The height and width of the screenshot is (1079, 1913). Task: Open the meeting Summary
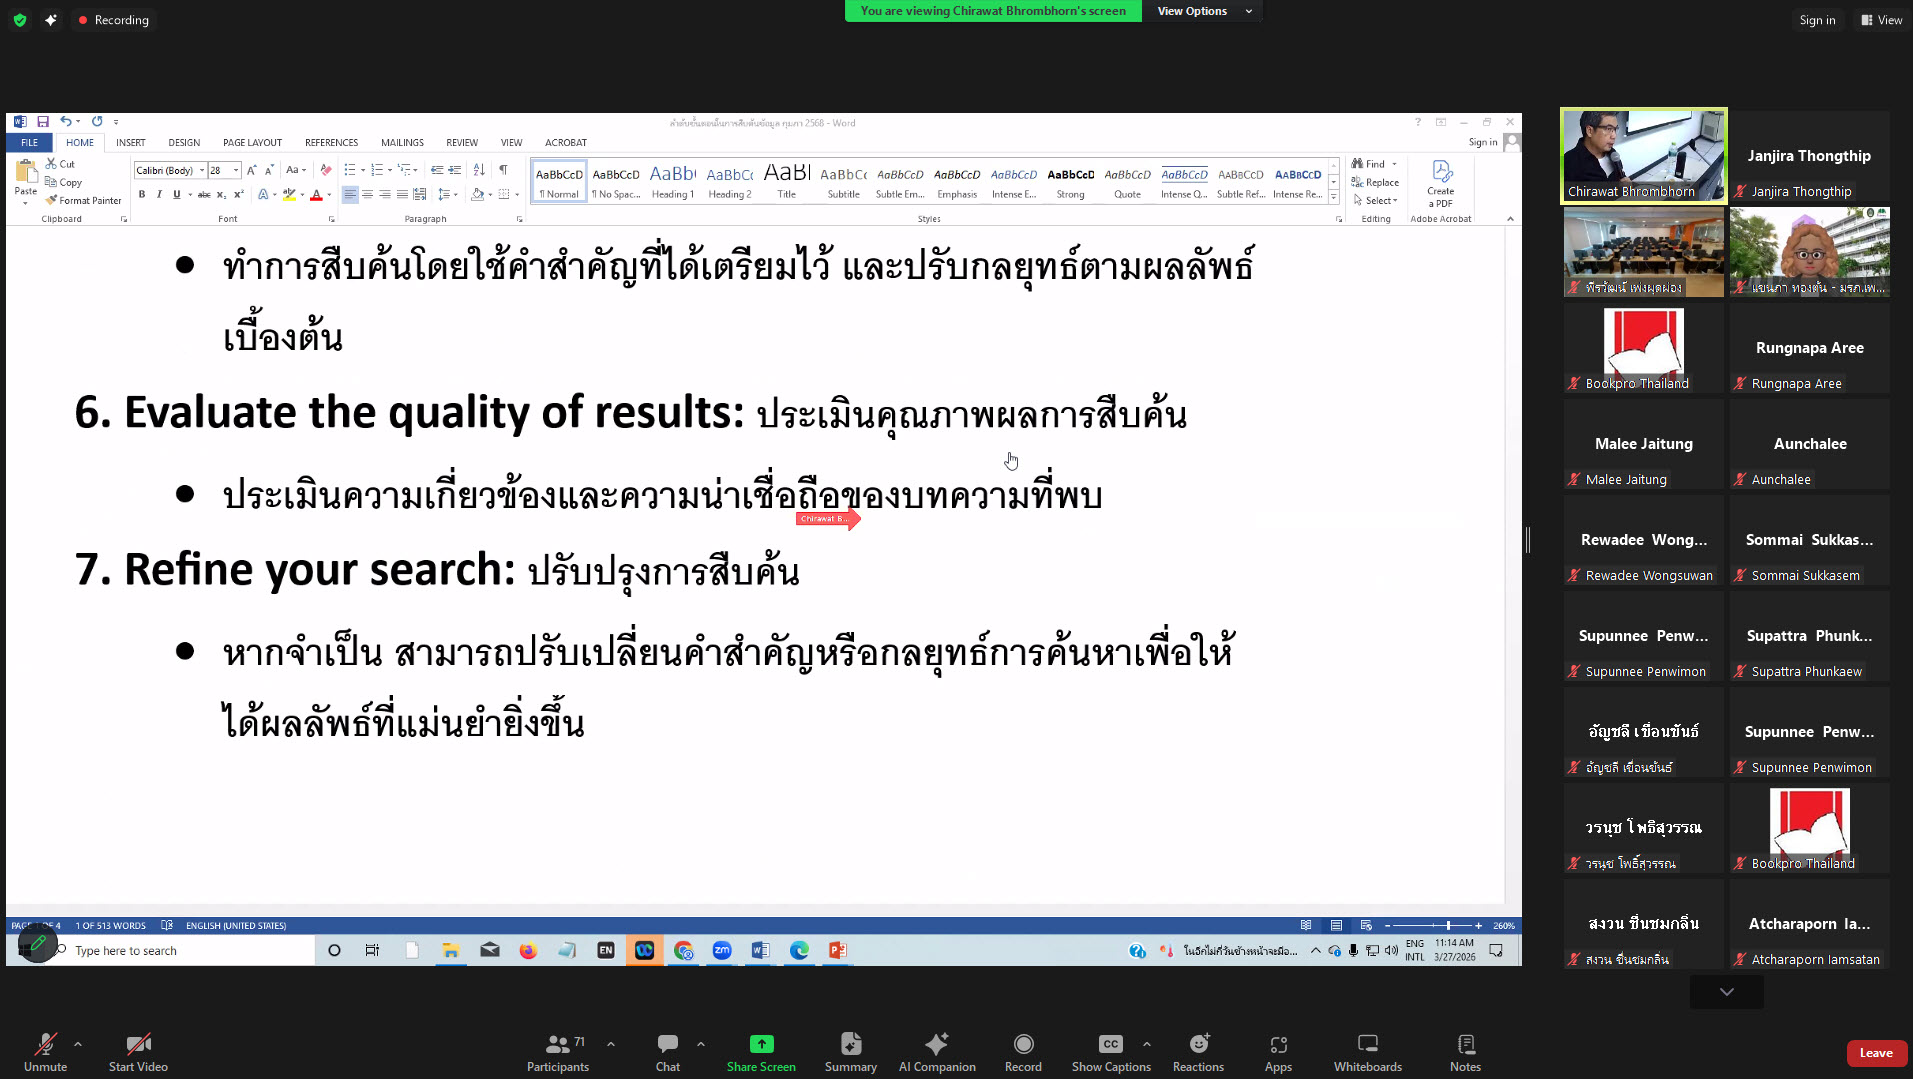(850, 1052)
